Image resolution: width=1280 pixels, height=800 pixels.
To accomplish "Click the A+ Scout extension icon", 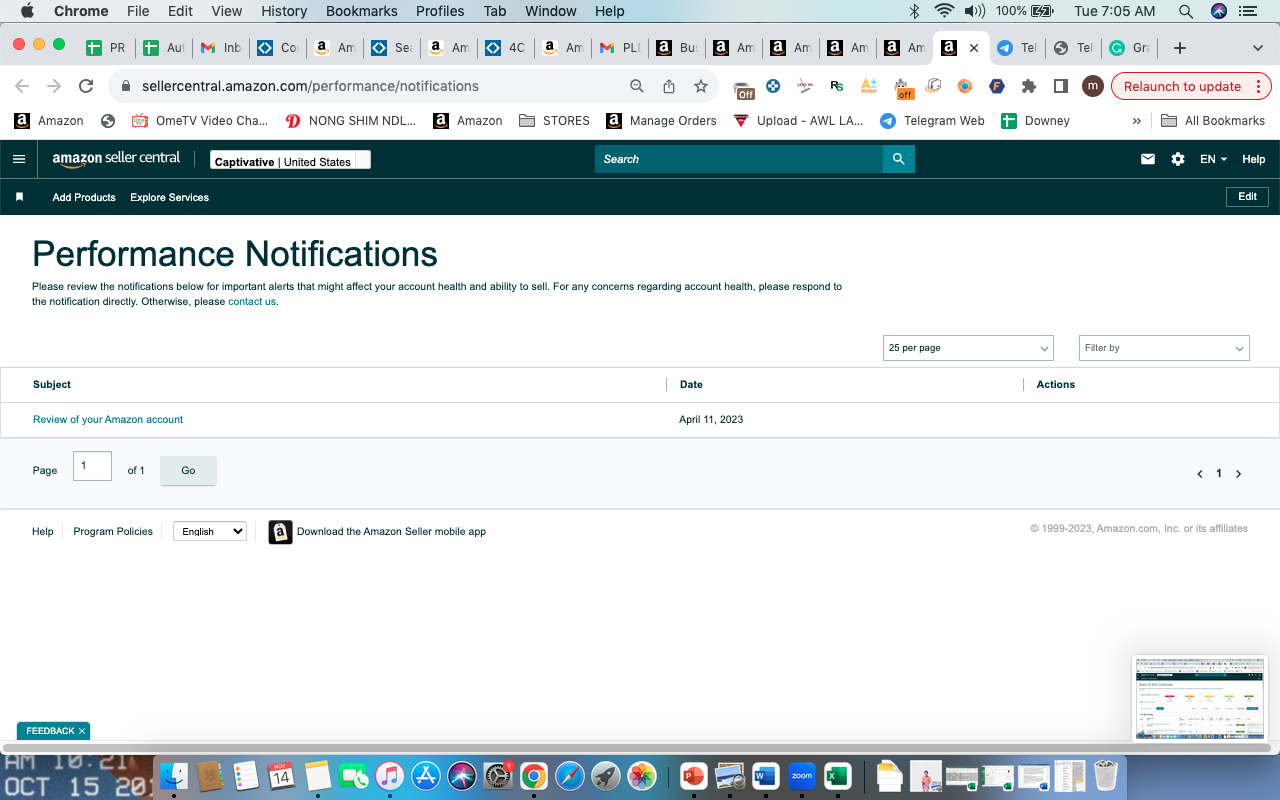I will 869,86.
